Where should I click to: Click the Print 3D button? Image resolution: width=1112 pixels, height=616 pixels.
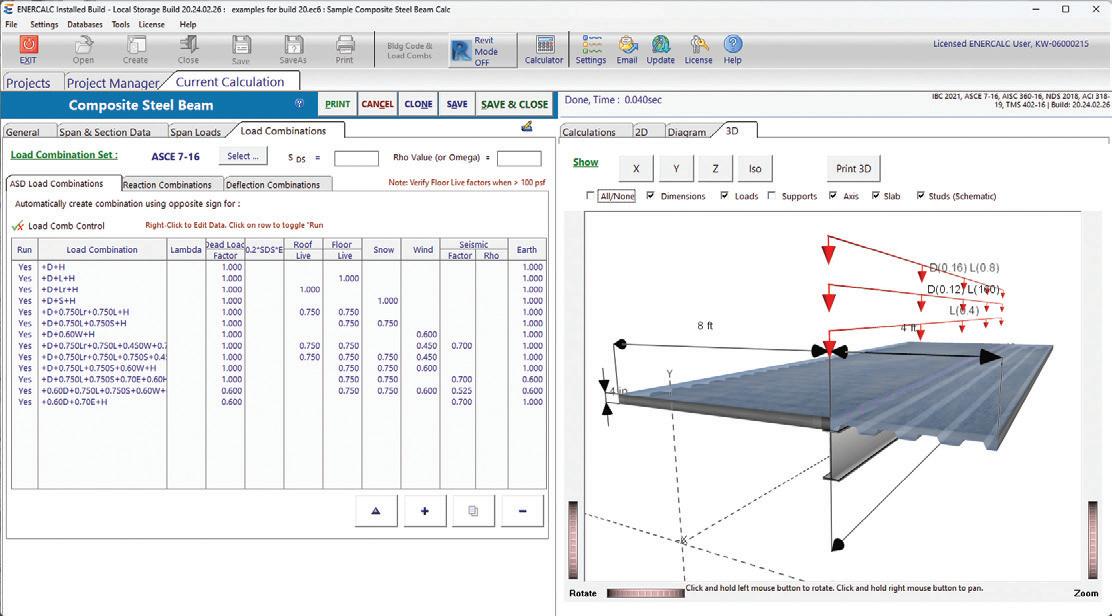point(853,169)
